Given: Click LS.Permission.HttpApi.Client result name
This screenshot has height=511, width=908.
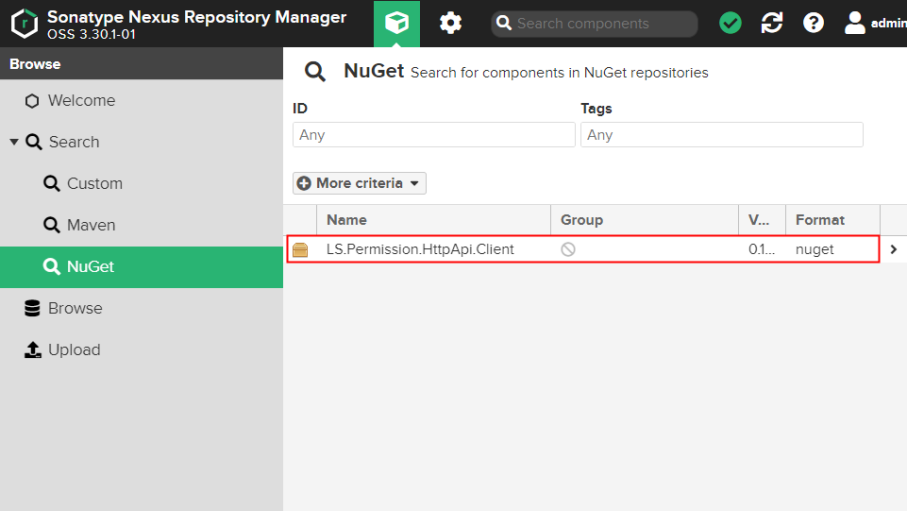Looking at the screenshot, I should (x=420, y=249).
